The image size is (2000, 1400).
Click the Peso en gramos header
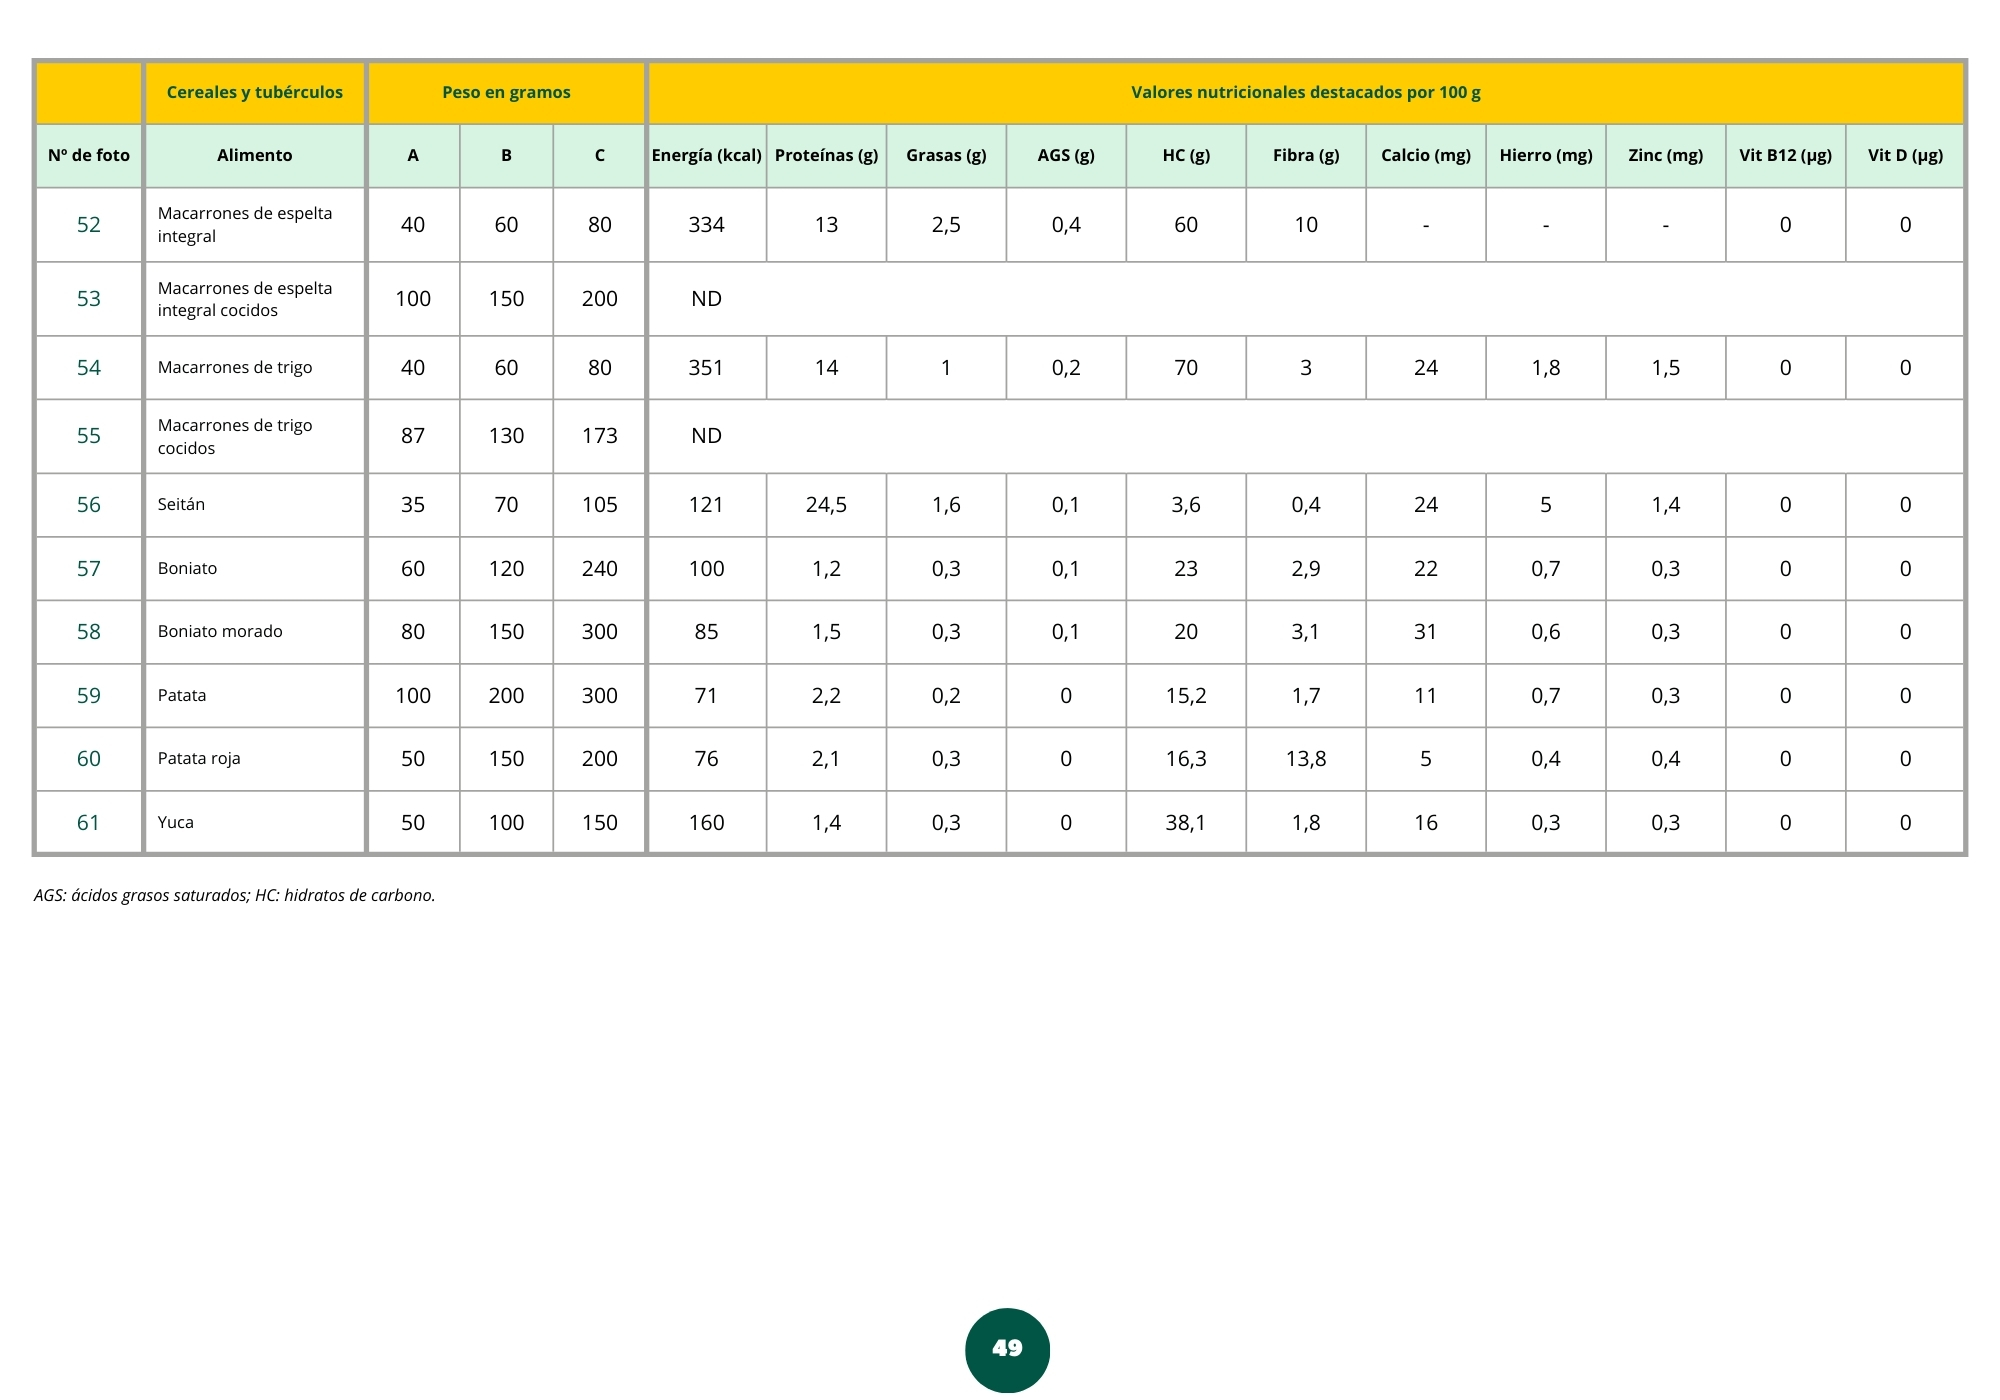(506, 92)
